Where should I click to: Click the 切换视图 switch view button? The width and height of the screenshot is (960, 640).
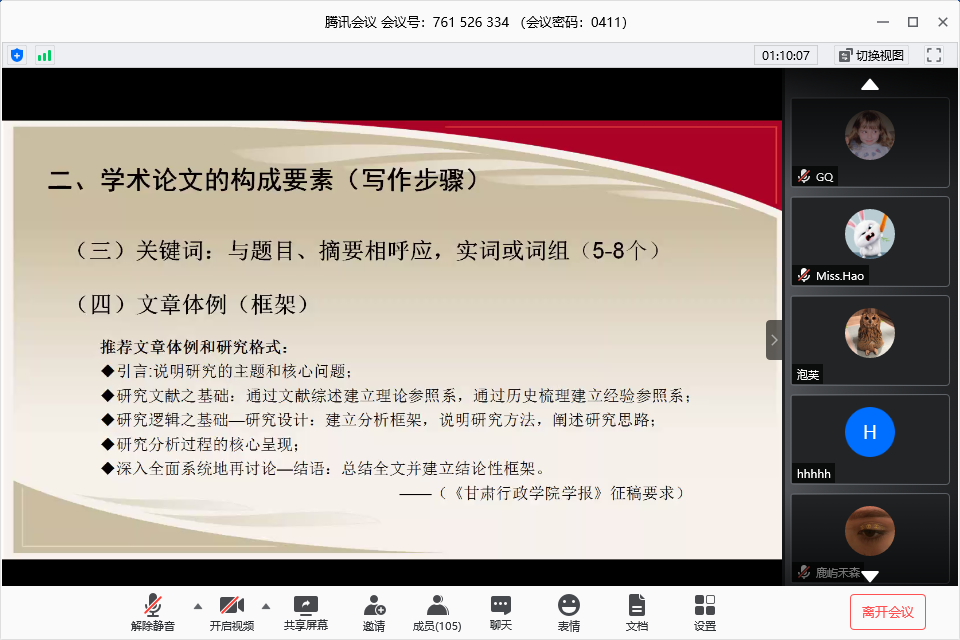[x=871, y=55]
